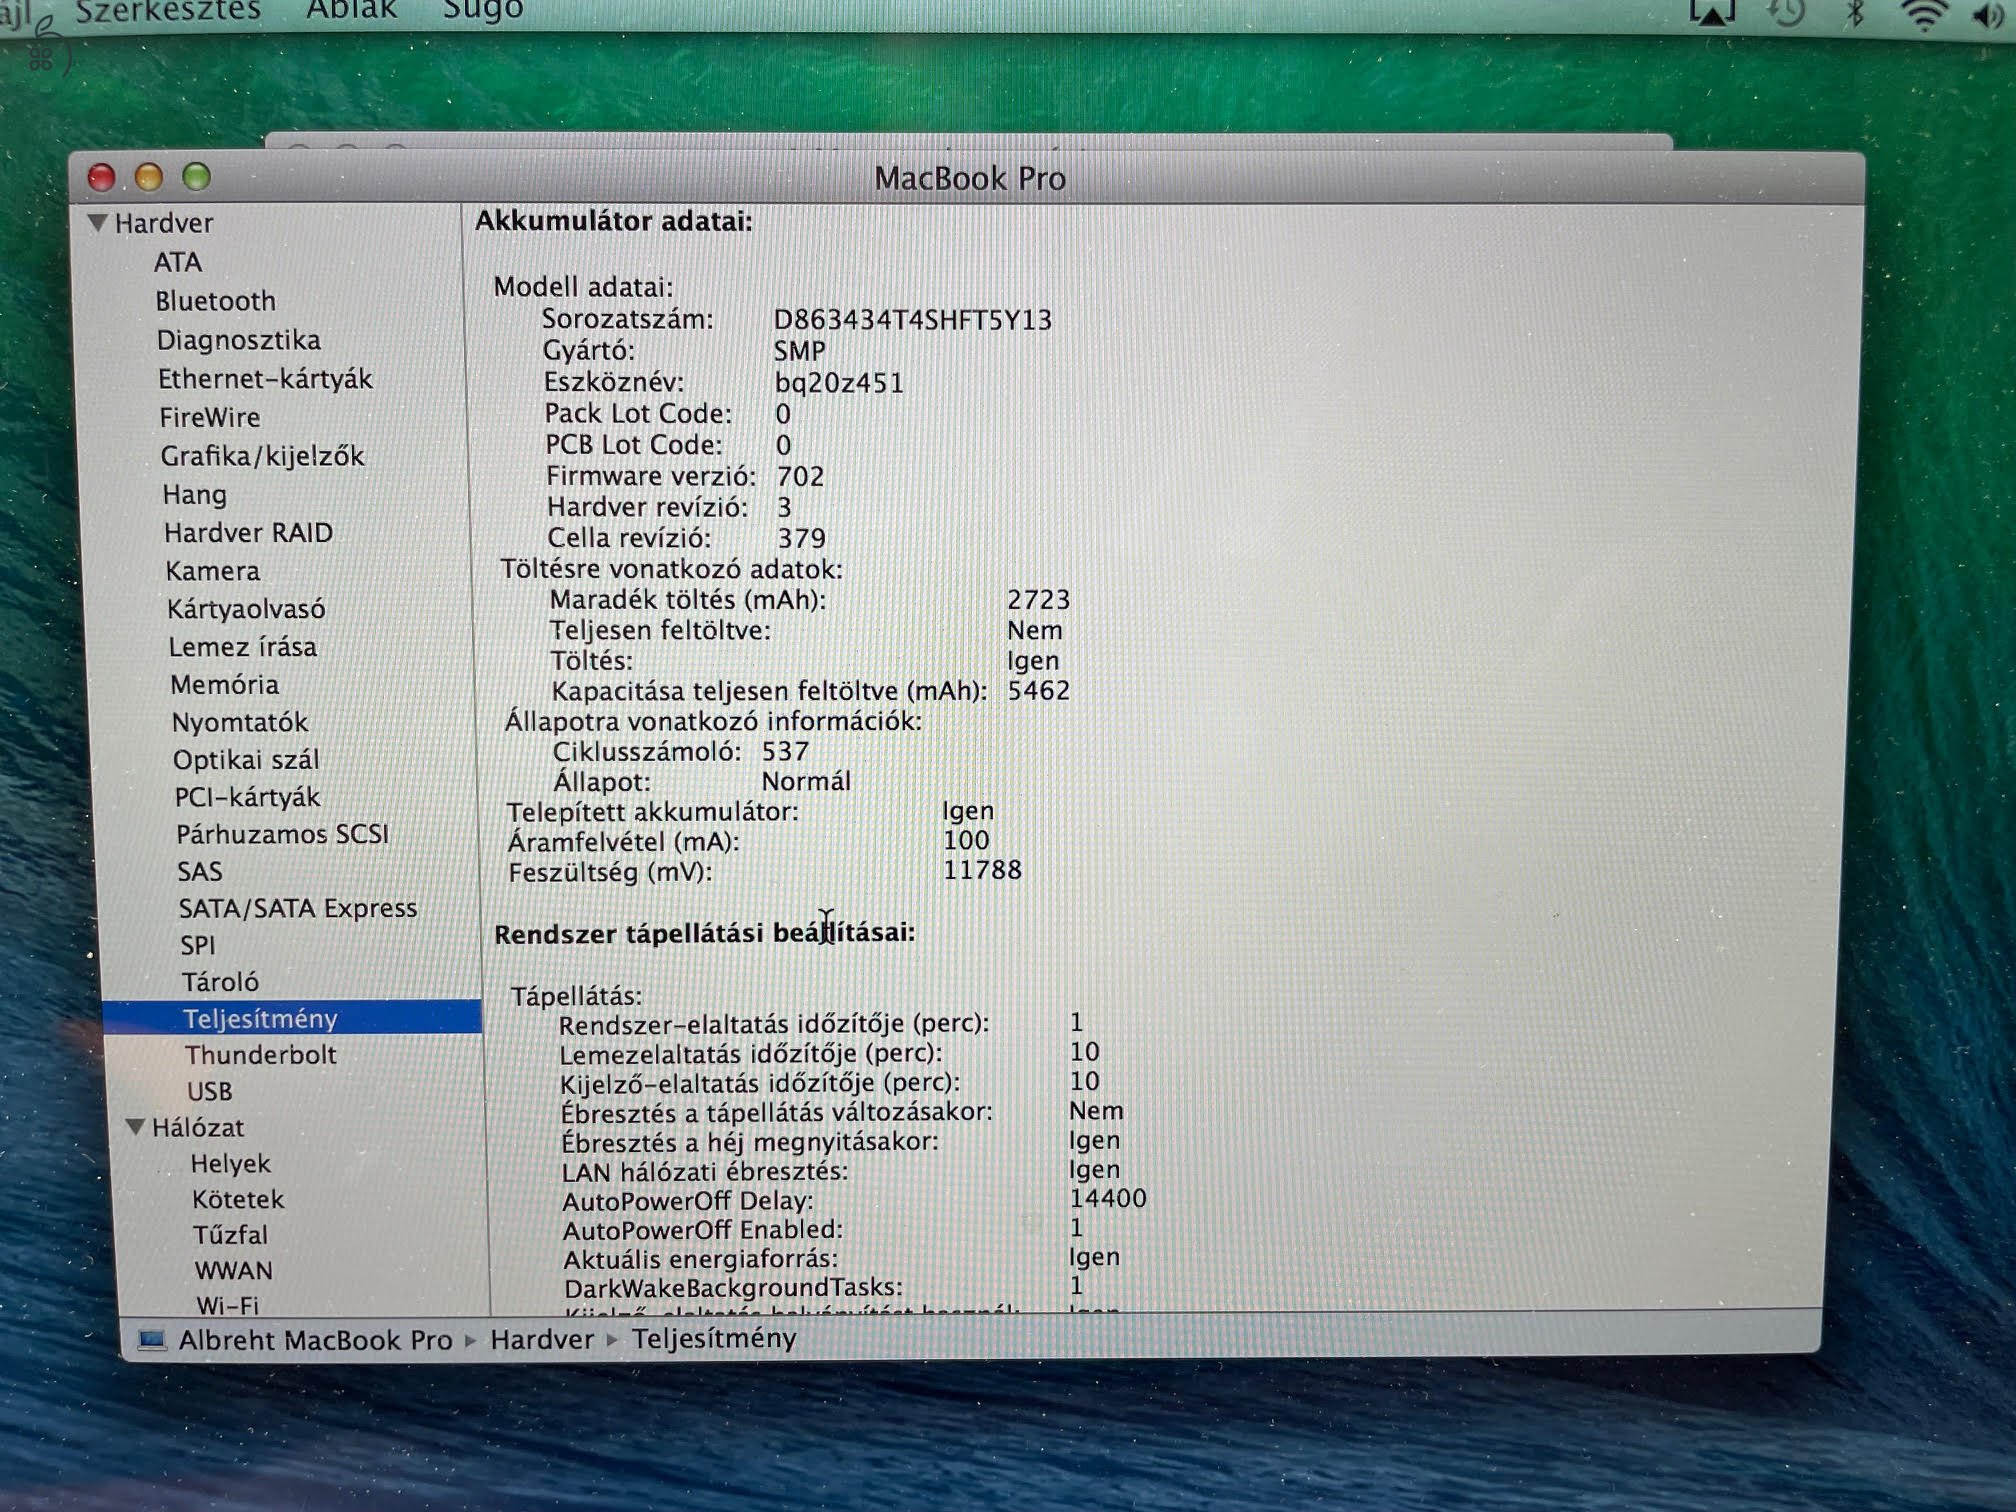
Task: Open the Súgó menu
Action: click(483, 10)
